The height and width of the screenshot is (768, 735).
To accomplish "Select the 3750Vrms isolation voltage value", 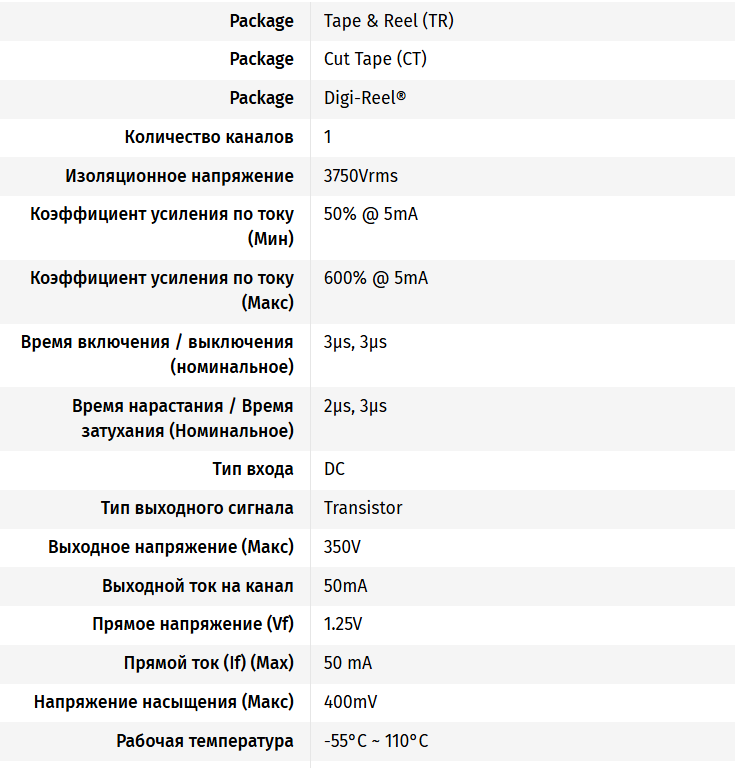I will tap(361, 176).
